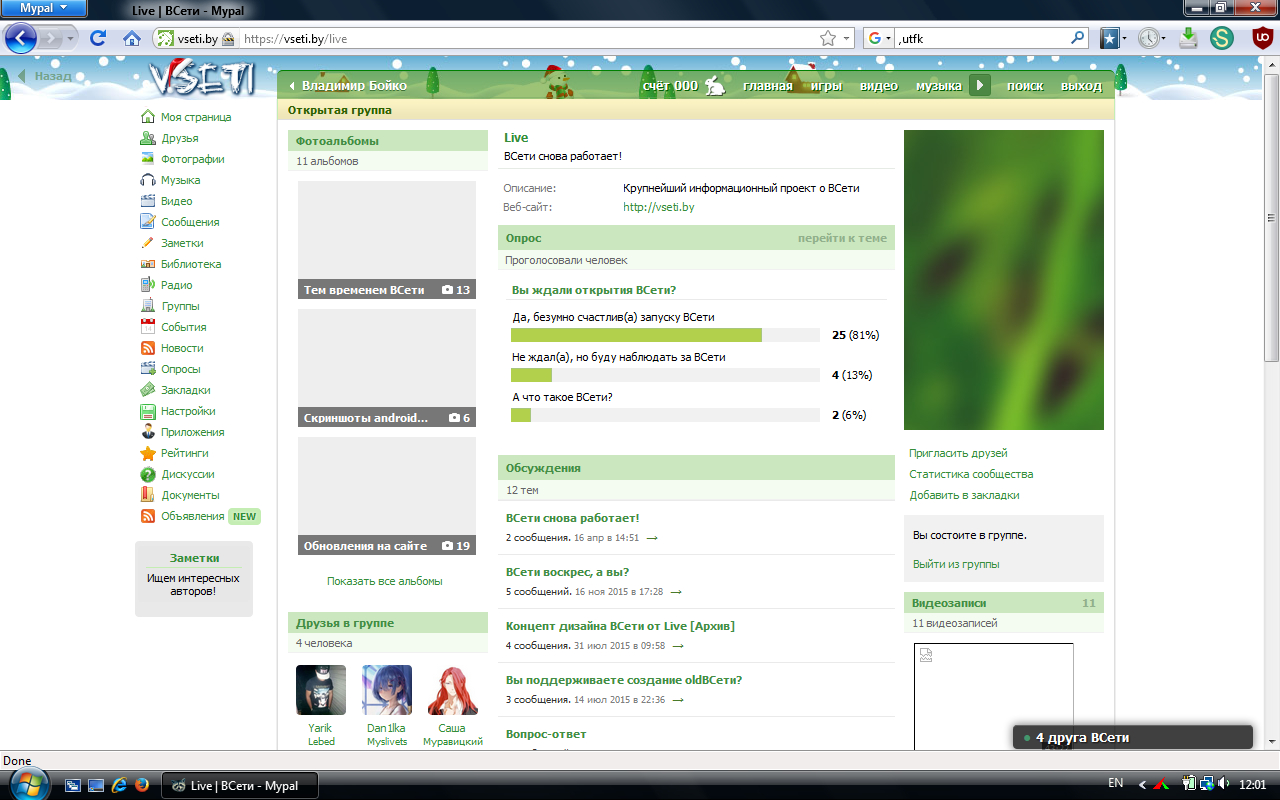The height and width of the screenshot is (800, 1280).
Task: Open the uBlock Origin shield icon
Action: click(1262, 38)
